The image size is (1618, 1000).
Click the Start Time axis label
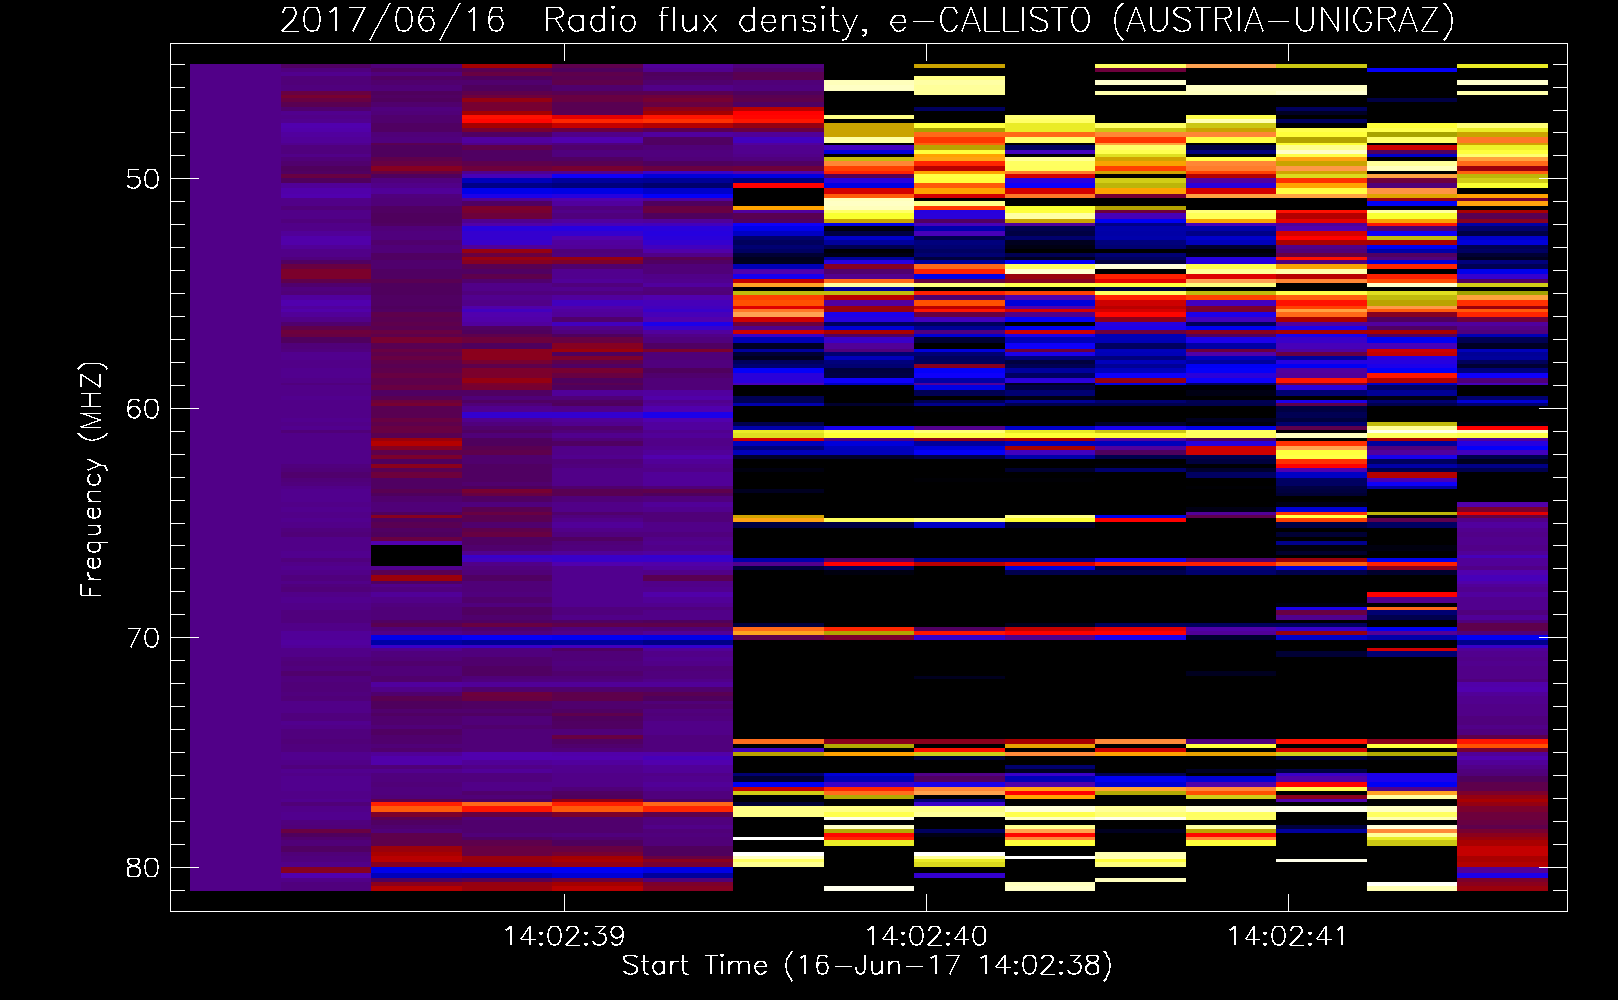[x=867, y=966]
